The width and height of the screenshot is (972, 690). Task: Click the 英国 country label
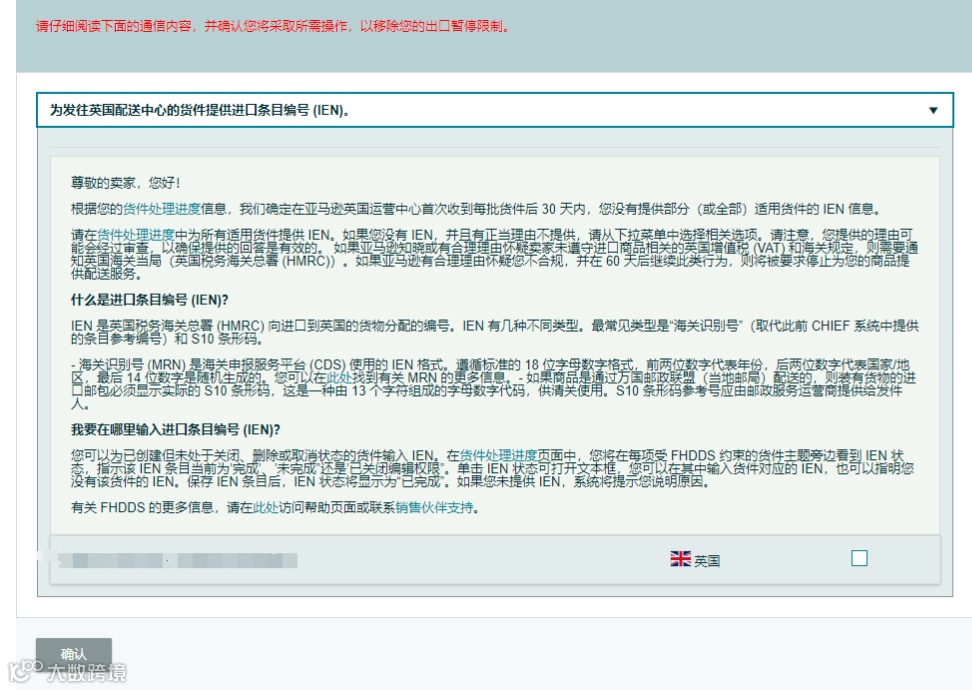[x=707, y=561]
